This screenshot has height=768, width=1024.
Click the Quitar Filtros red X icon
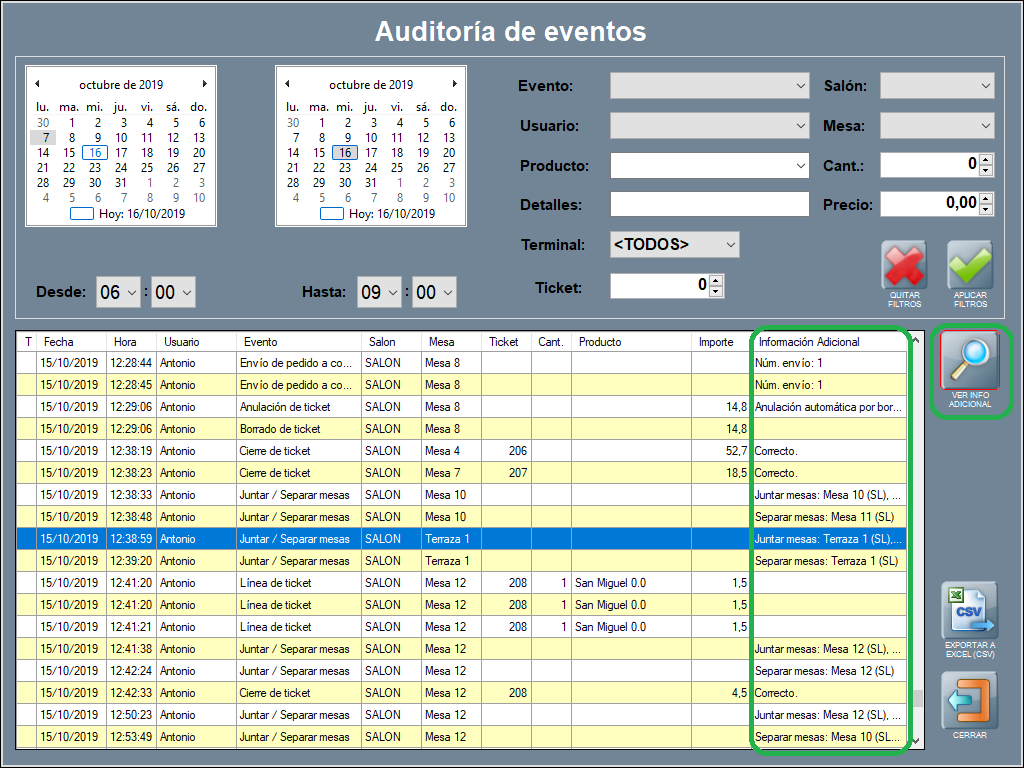click(904, 265)
